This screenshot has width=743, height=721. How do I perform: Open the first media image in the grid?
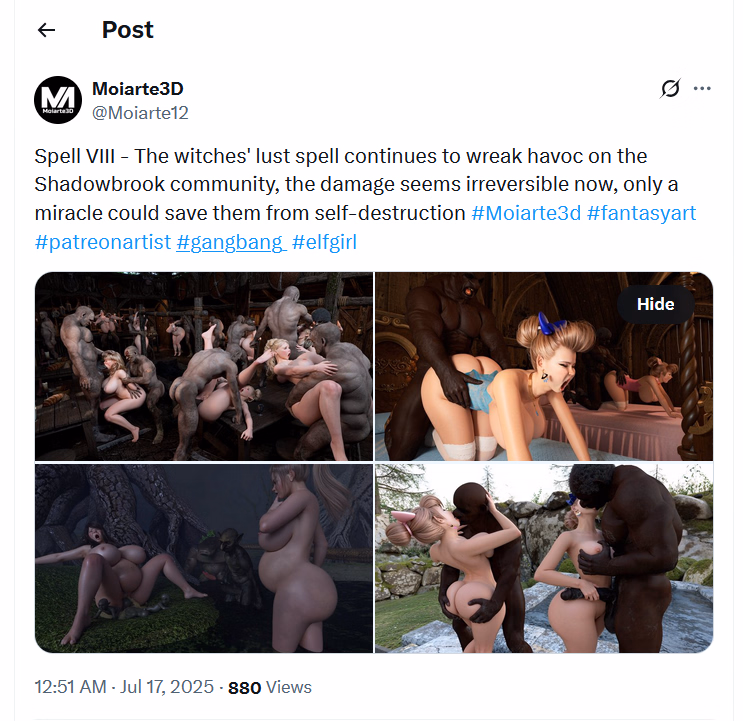tap(204, 366)
